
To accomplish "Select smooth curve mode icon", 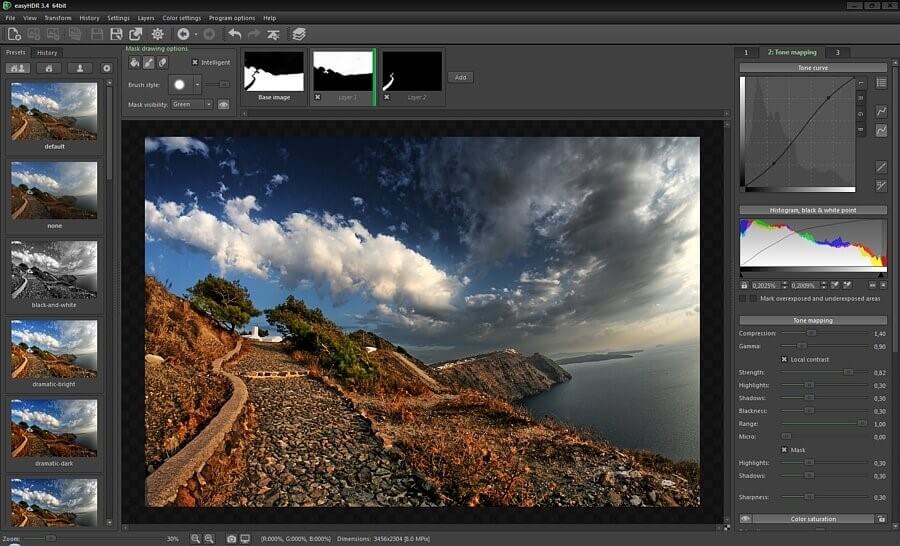I will tap(881, 131).
